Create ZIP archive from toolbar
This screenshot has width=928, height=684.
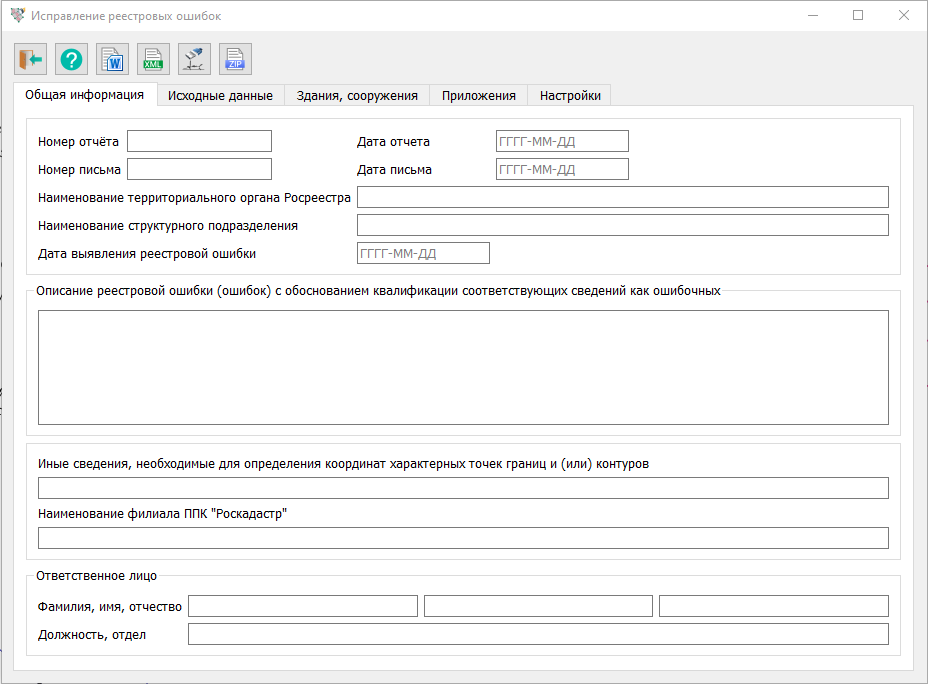235,60
